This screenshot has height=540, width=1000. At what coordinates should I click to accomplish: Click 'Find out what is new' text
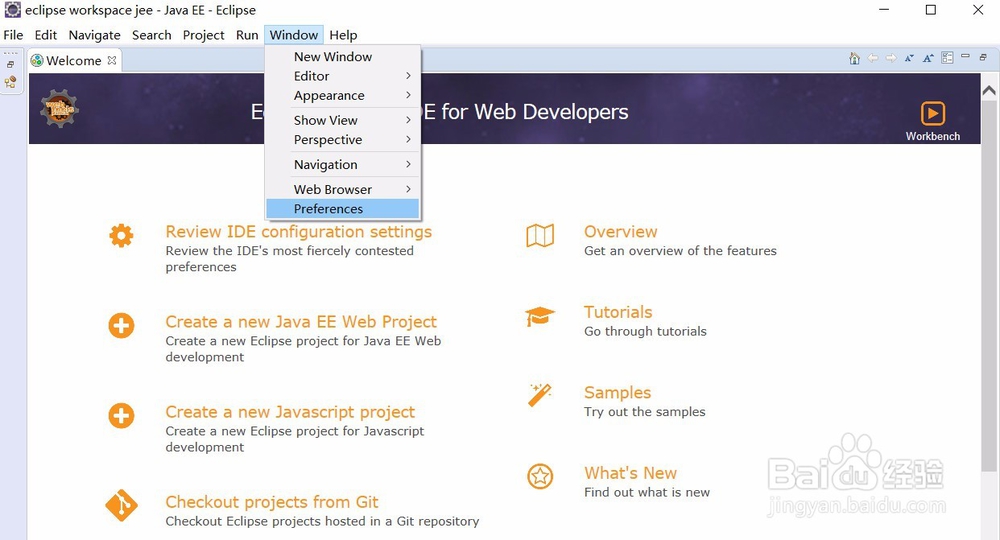647,492
